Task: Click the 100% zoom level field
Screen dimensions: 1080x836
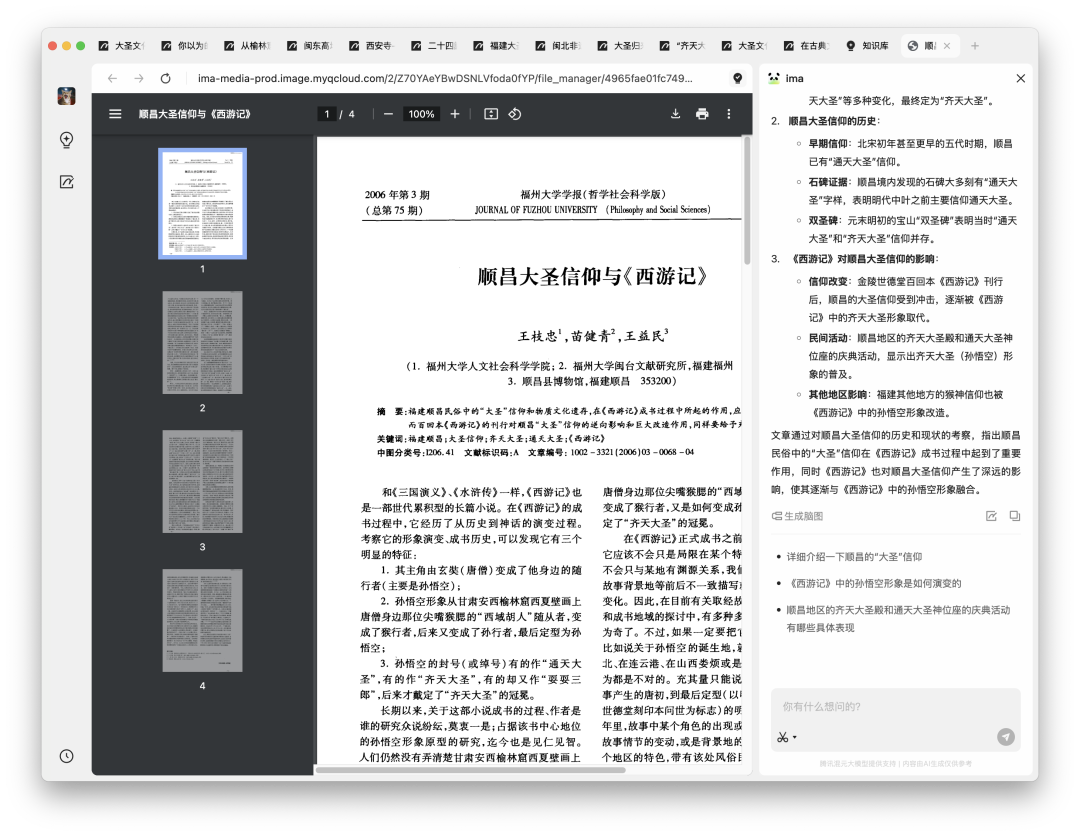Action: (421, 114)
